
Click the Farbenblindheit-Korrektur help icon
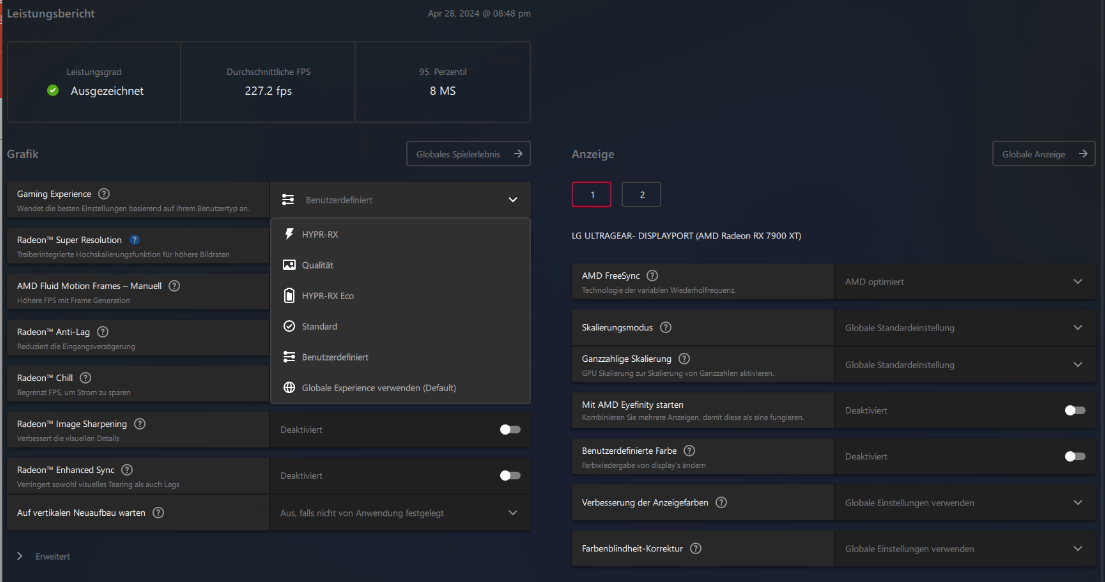tap(696, 548)
